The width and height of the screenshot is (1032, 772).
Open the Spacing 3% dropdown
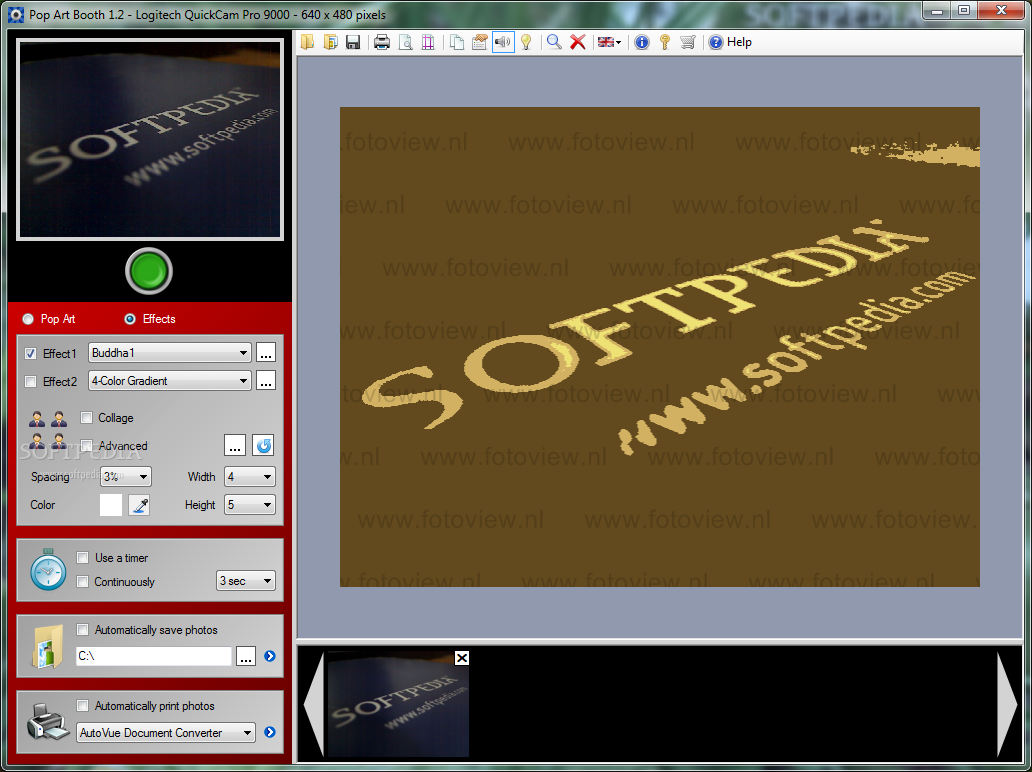pos(126,476)
